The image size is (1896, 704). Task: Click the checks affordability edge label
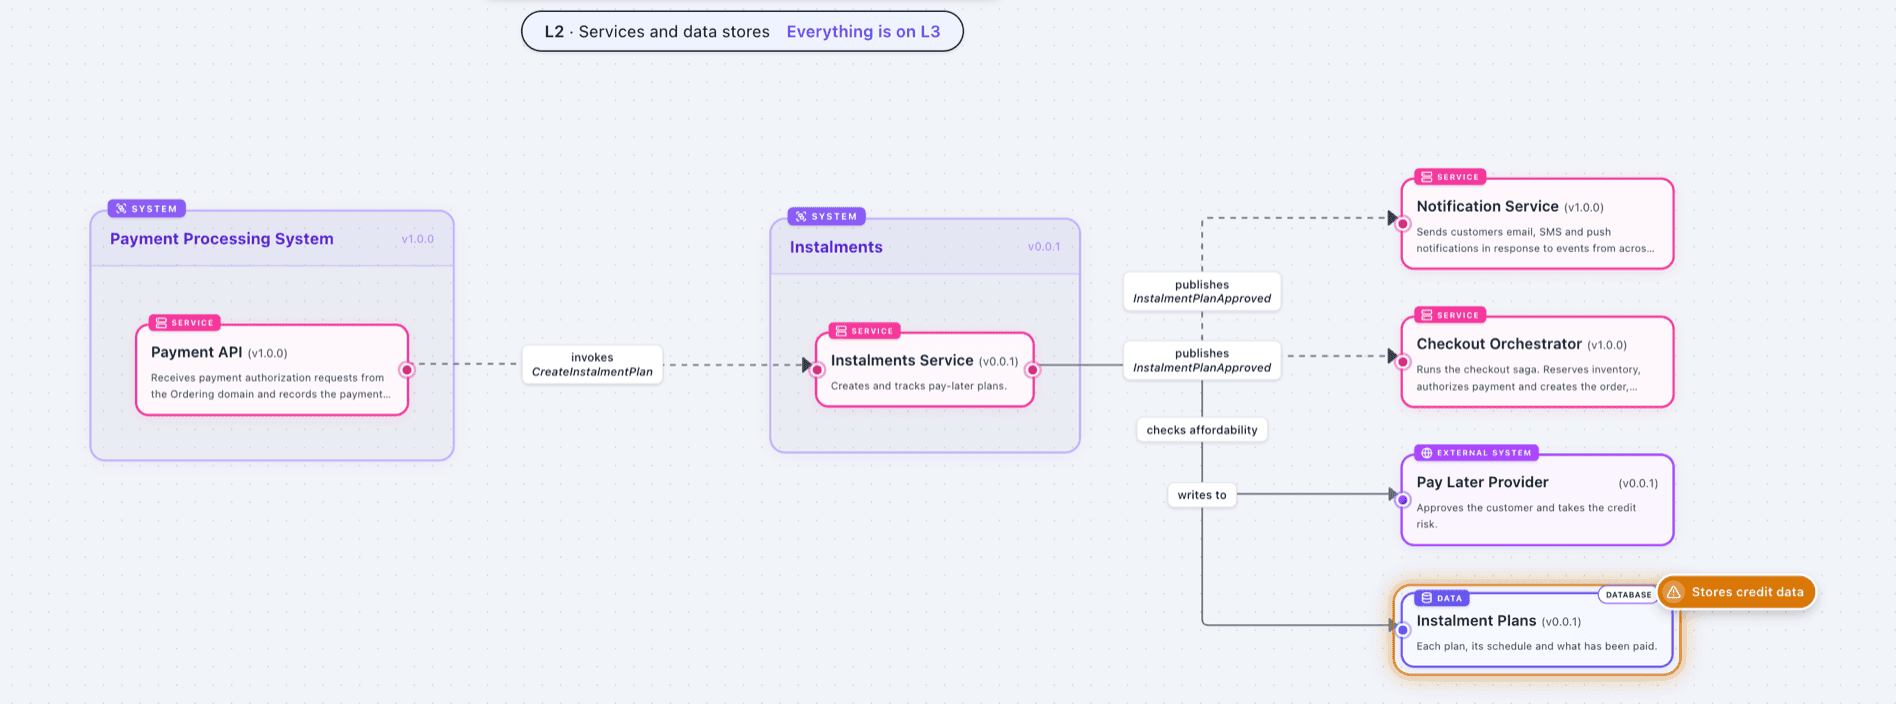[x=1202, y=430]
